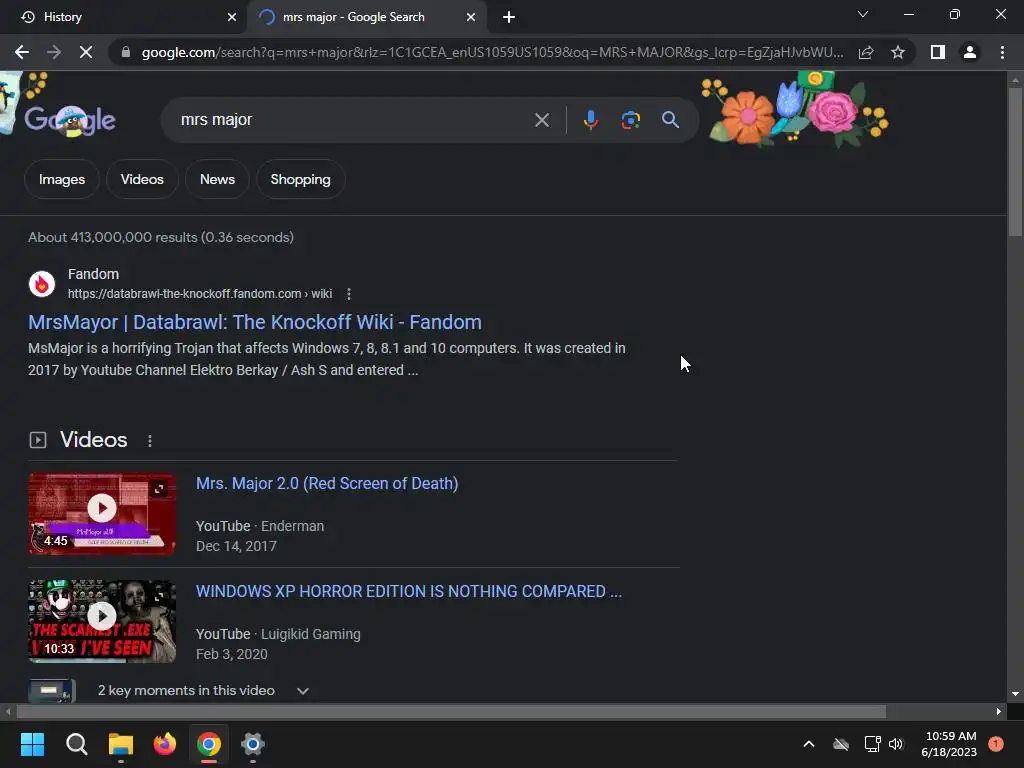Clear the search query text
Viewport: 1024px width, 768px height.
coord(541,120)
